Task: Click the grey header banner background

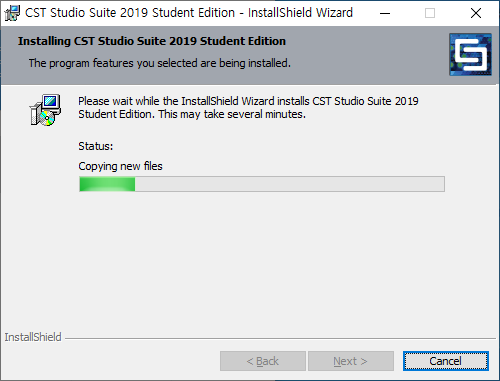Action: click(x=367, y=55)
